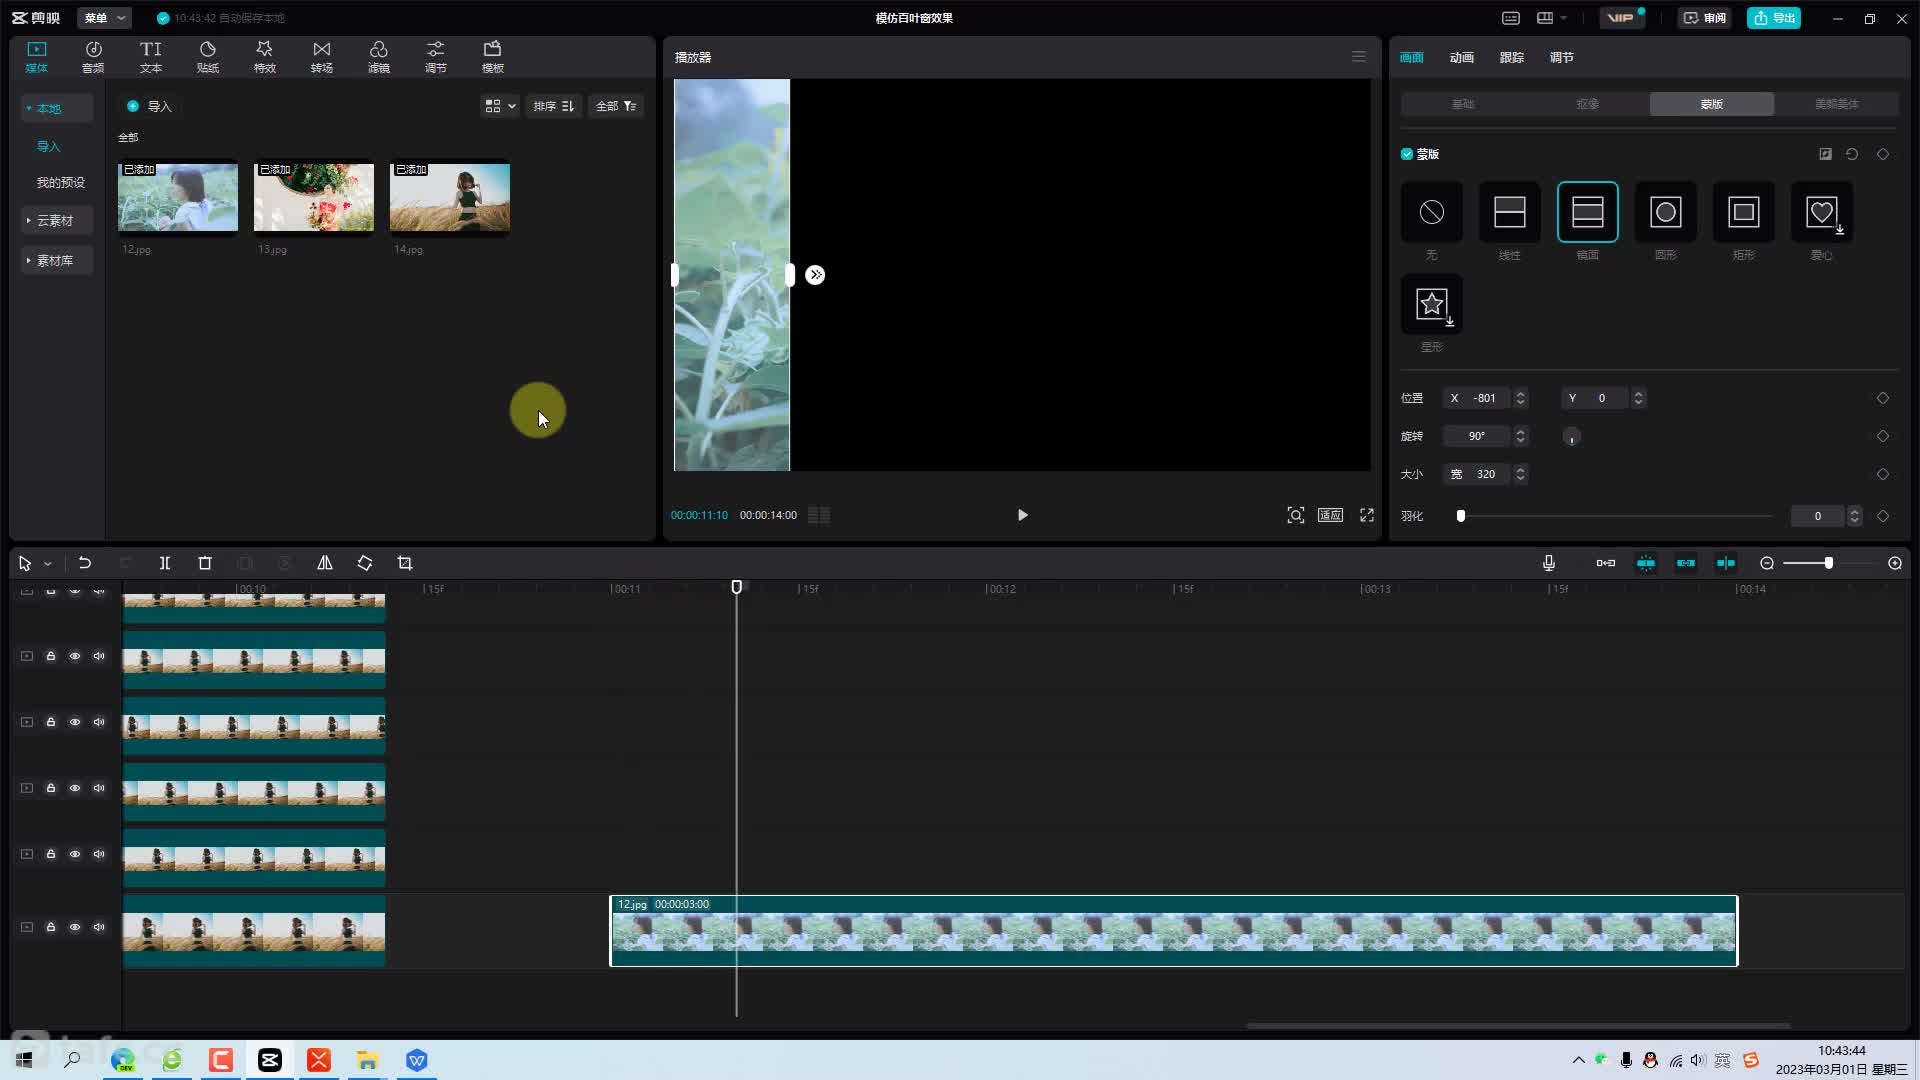Expand the 云素材 cloud section
Viewport: 1920px width, 1080px height.
57,220
